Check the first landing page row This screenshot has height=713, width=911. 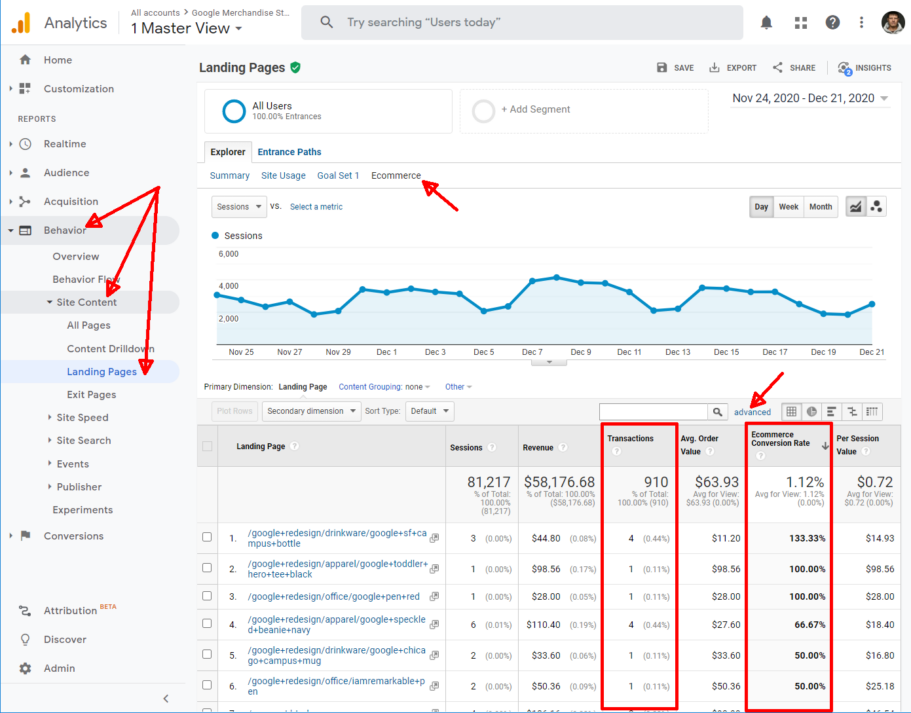point(207,538)
